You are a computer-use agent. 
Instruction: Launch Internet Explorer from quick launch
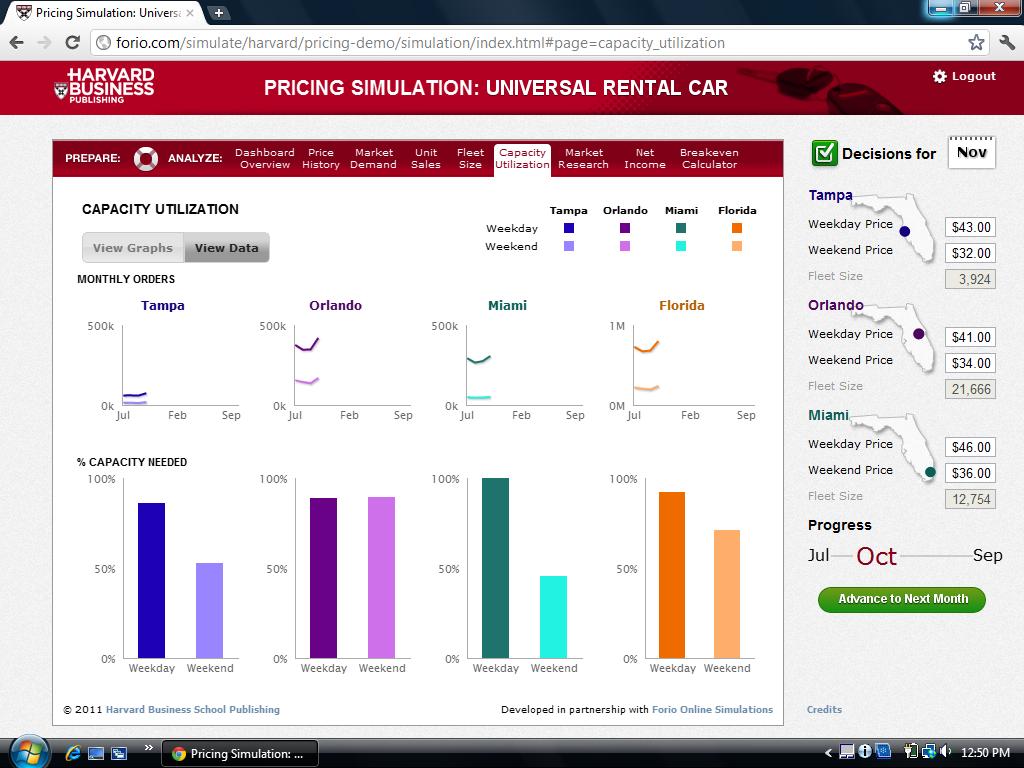pos(72,753)
